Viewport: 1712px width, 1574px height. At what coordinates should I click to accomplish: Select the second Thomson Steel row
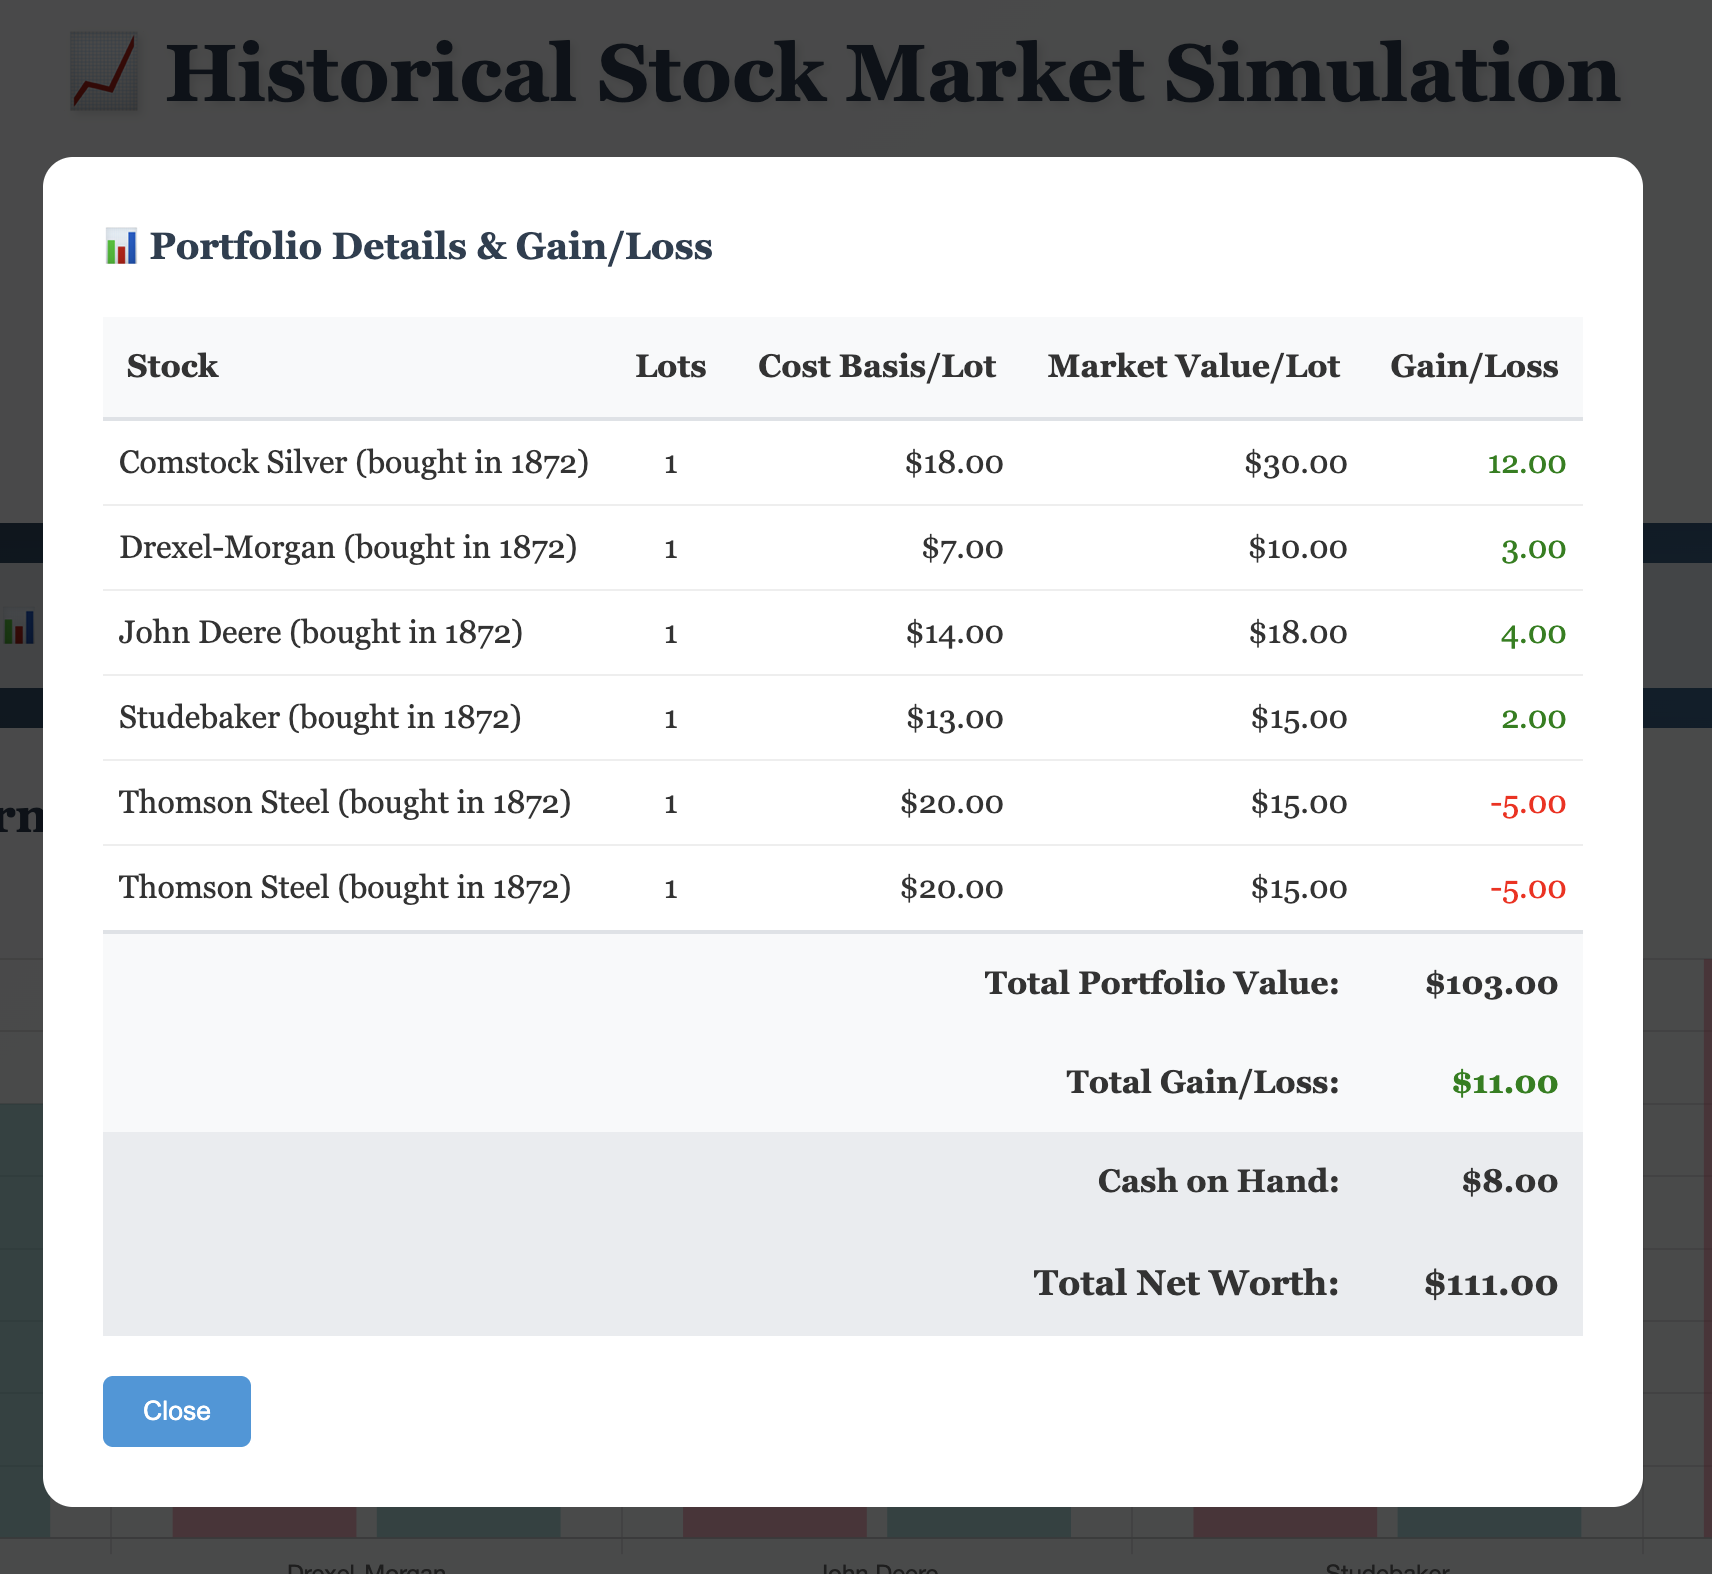[344, 888]
